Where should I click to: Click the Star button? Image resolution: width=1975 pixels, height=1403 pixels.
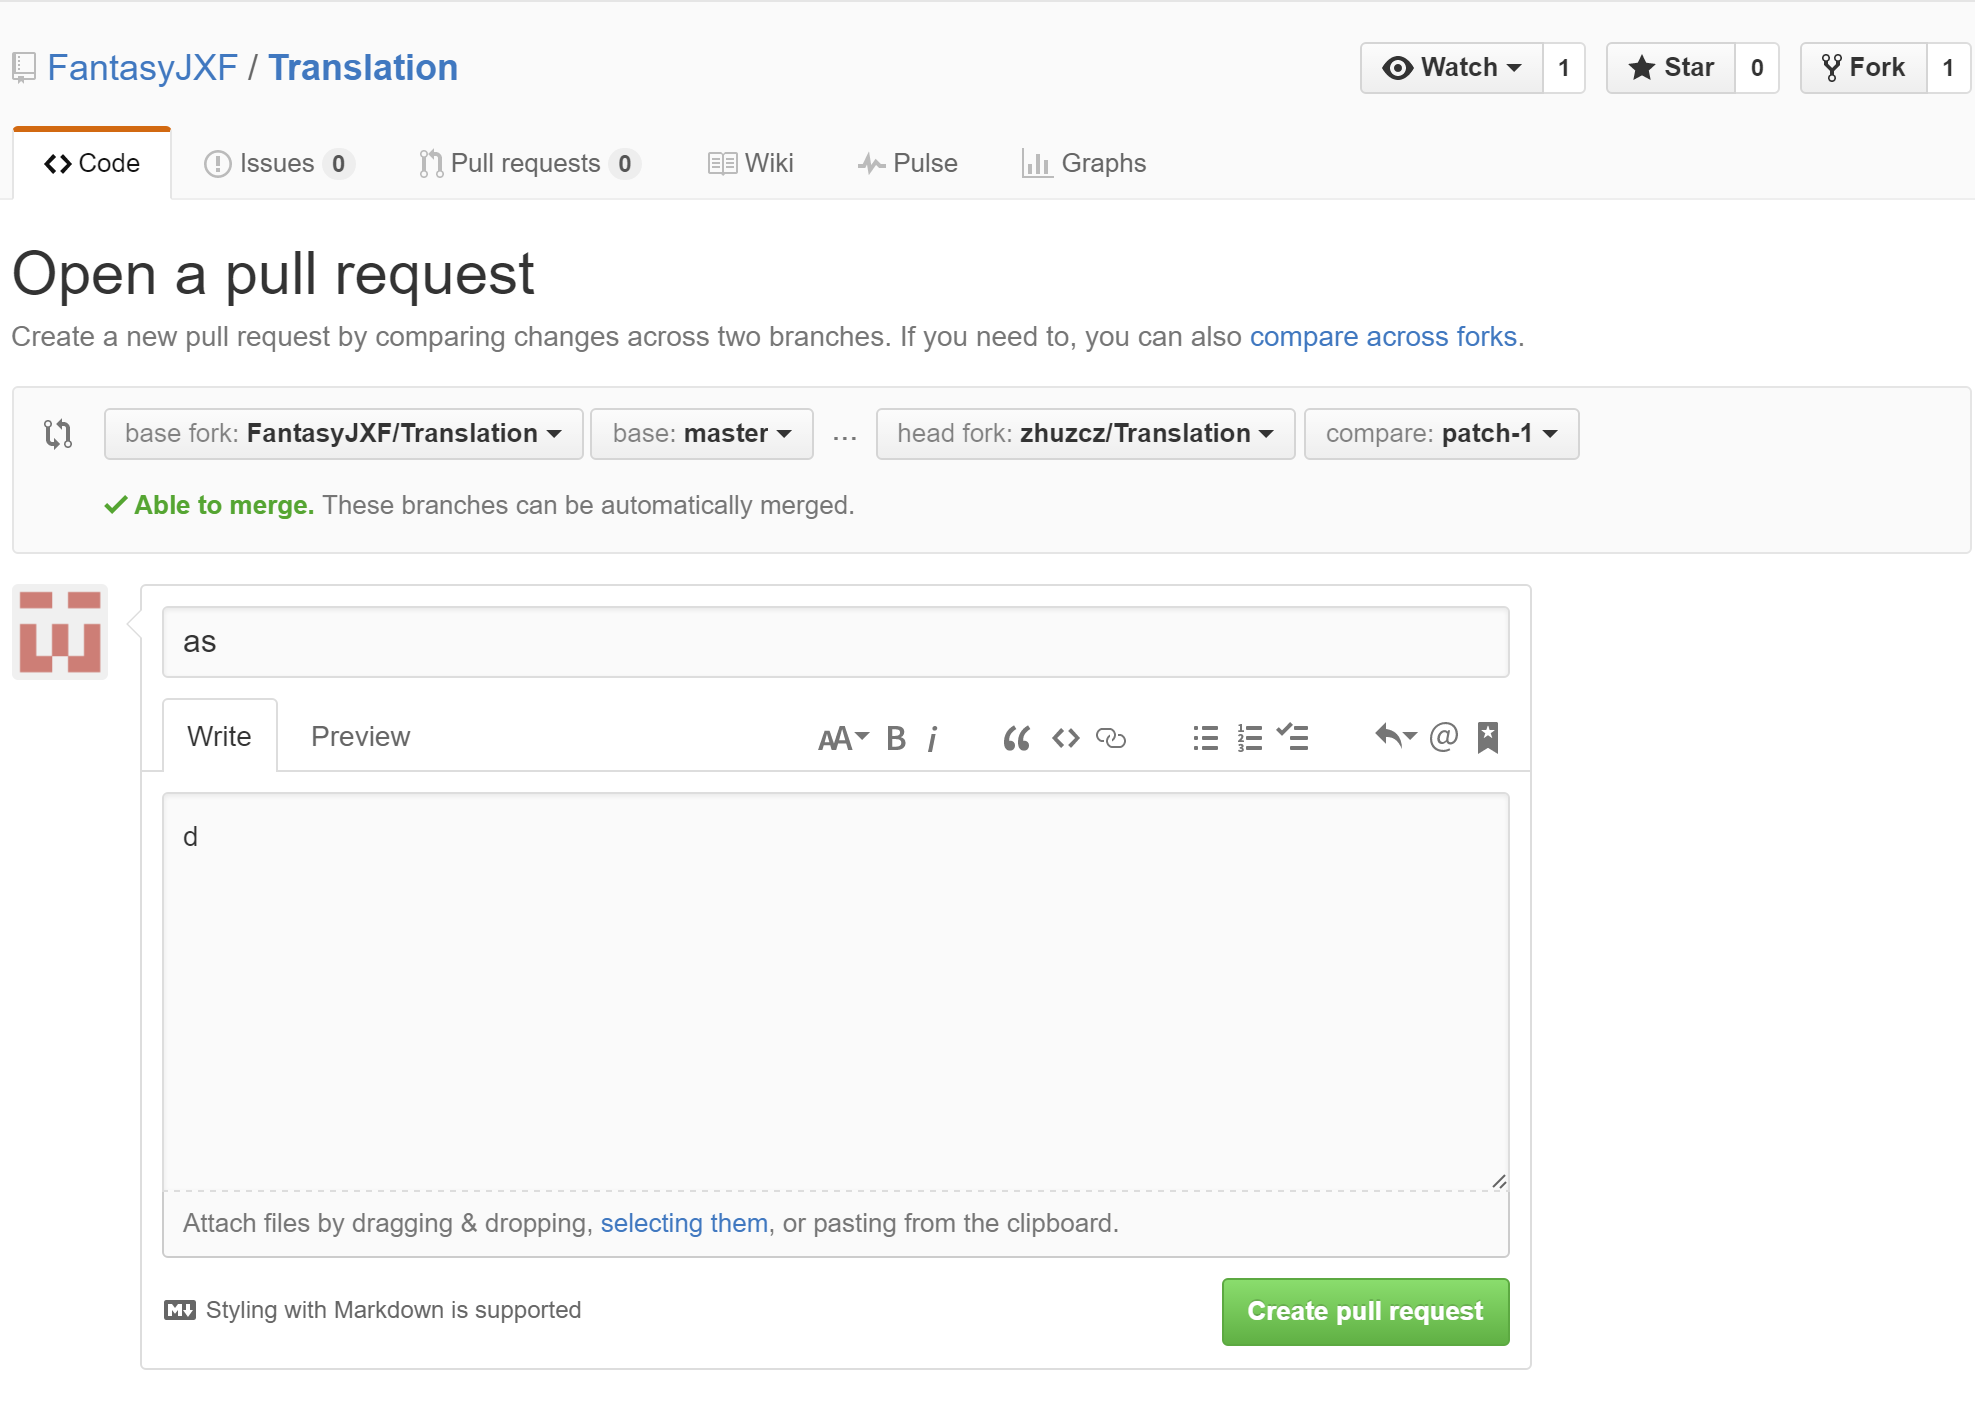tap(1670, 68)
